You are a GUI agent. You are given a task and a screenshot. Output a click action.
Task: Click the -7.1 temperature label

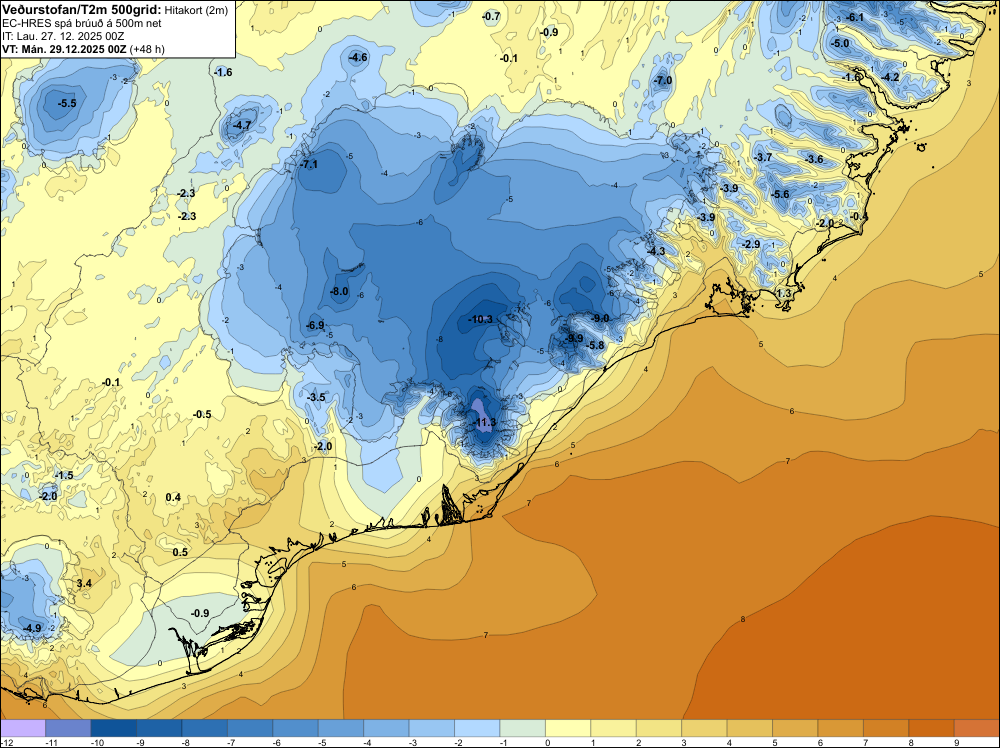(x=309, y=165)
